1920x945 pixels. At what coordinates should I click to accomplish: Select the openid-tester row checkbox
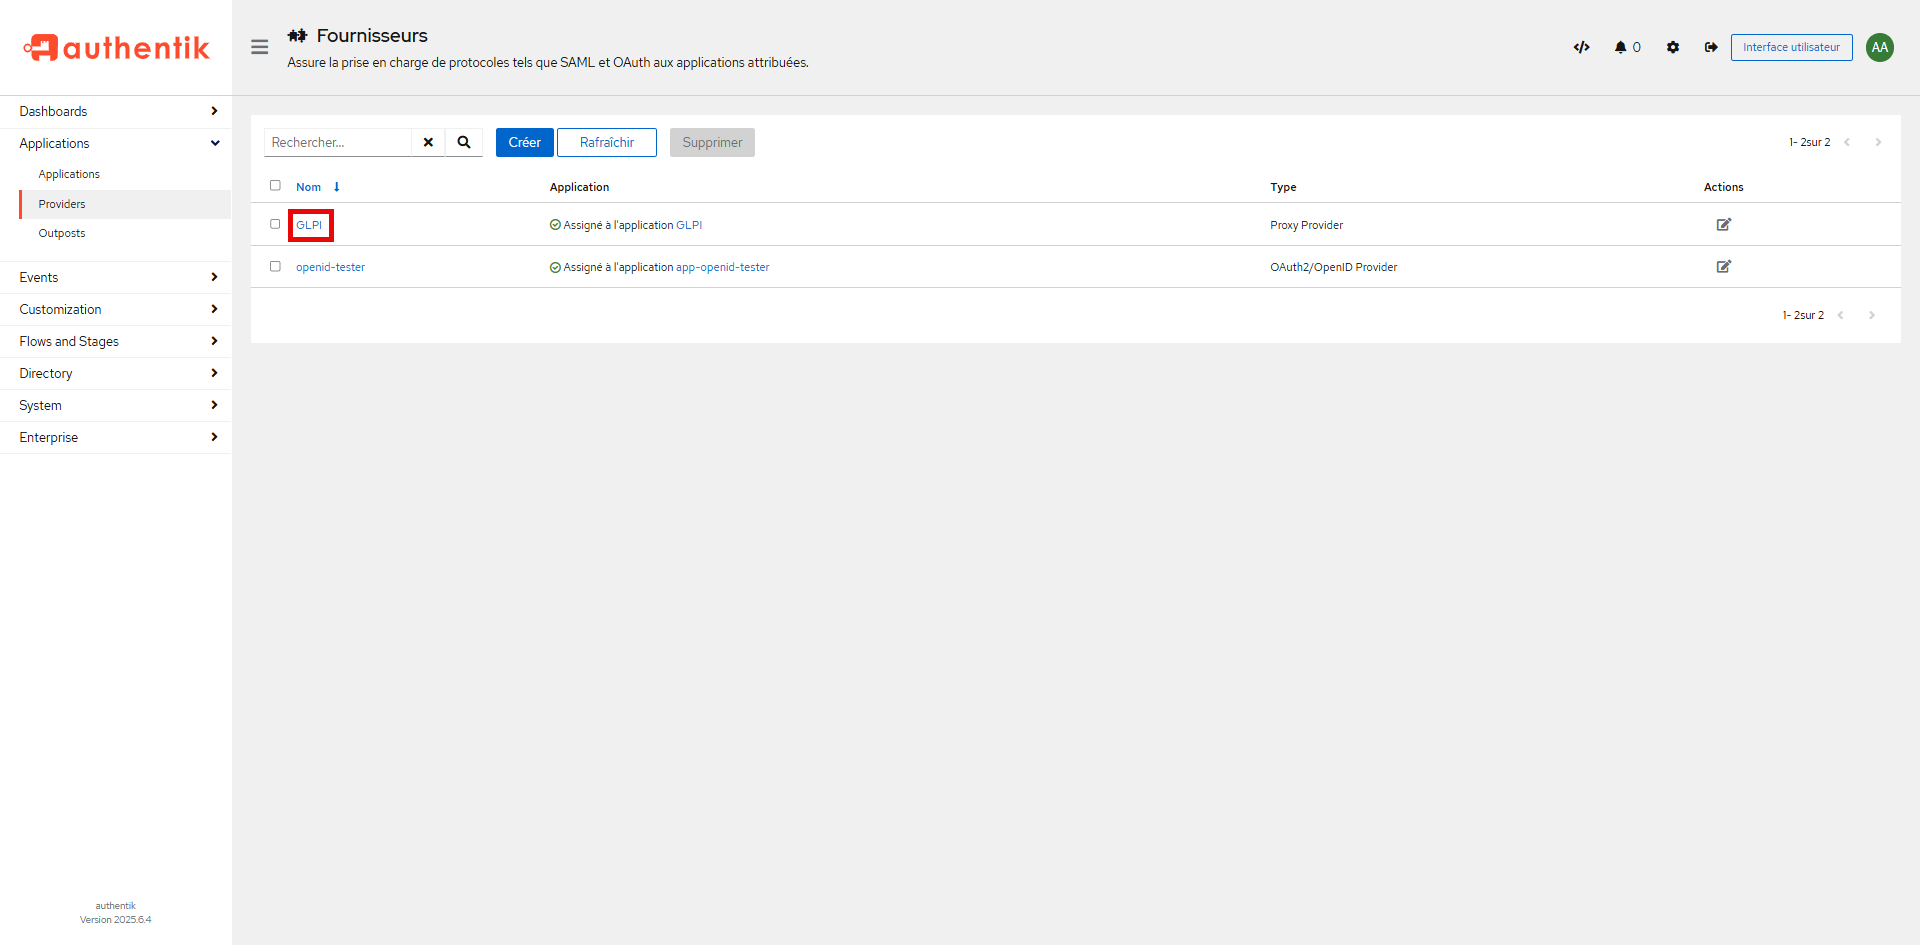tap(275, 266)
